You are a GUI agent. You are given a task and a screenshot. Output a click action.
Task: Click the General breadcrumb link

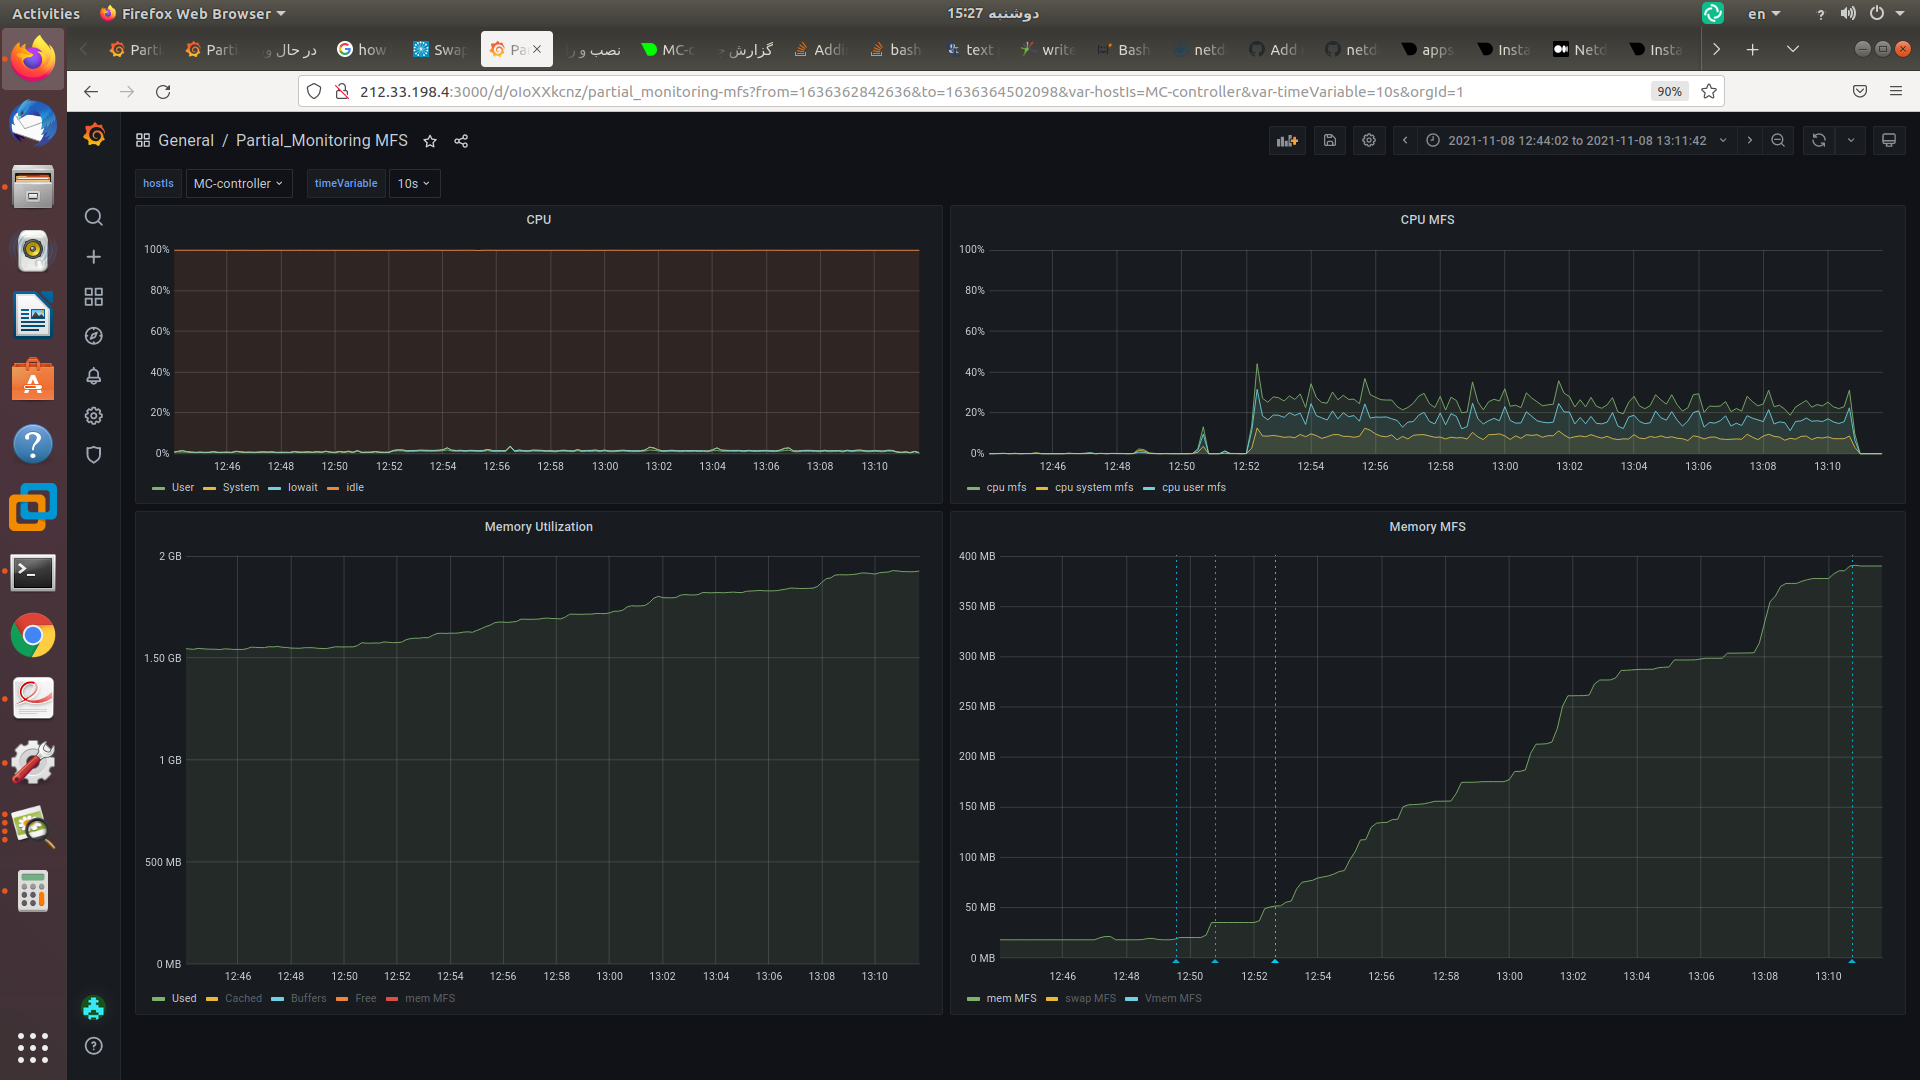click(x=186, y=141)
